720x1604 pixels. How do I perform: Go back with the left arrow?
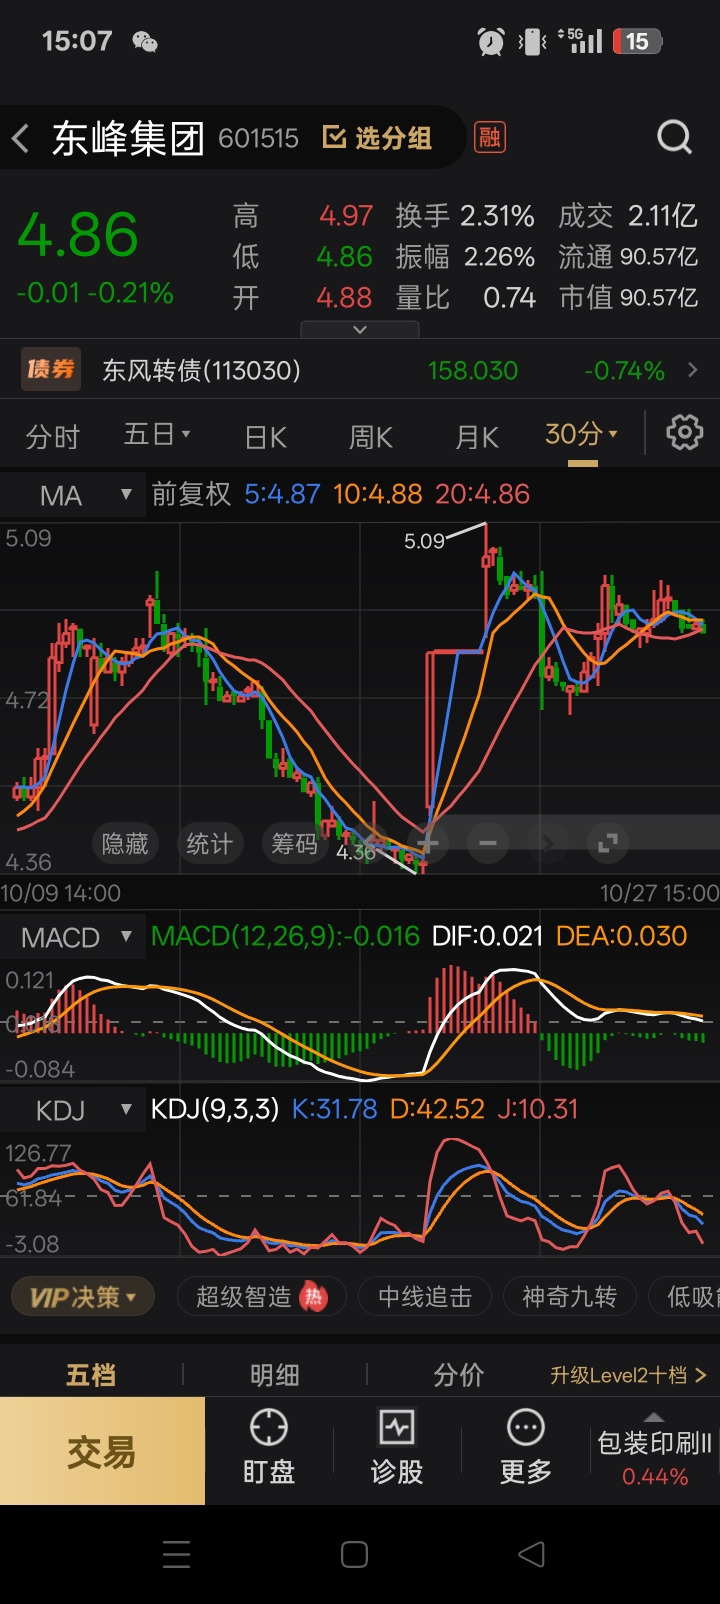pos(20,138)
